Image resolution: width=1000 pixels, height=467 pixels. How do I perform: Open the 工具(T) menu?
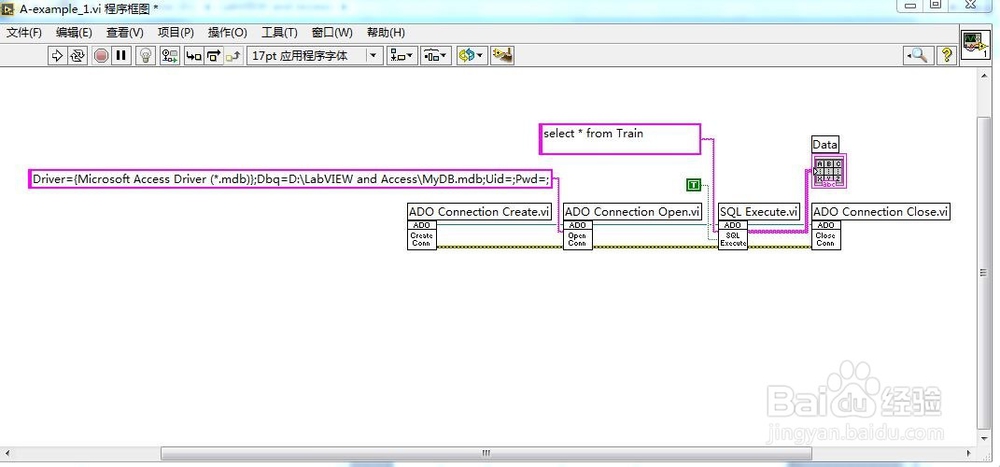[x=279, y=33]
